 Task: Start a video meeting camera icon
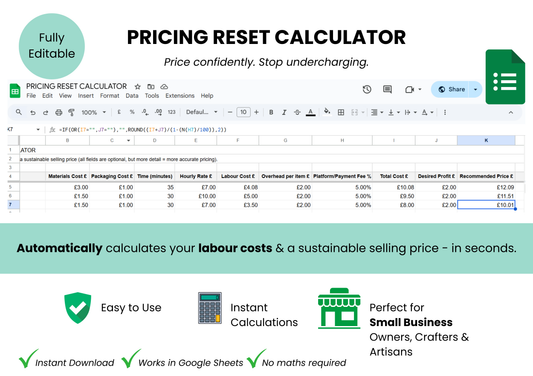[x=409, y=89]
